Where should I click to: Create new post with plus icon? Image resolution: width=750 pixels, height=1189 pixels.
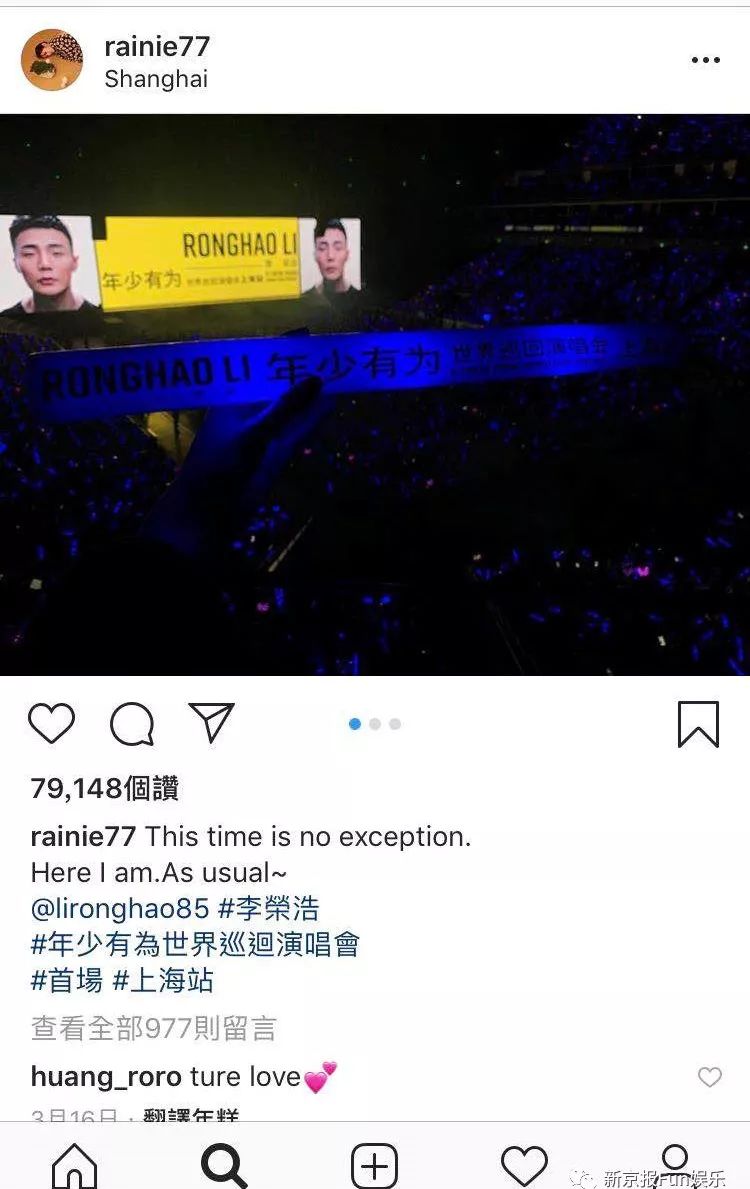[x=375, y=1165]
